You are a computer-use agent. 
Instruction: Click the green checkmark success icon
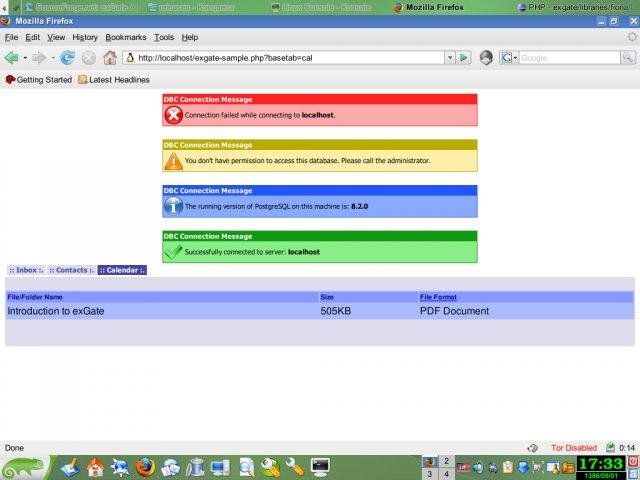pyautogui.click(x=173, y=252)
